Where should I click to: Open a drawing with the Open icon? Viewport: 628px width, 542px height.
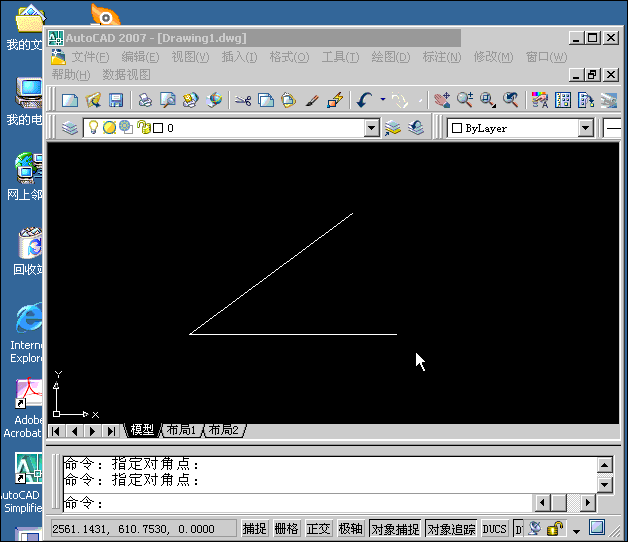click(x=93, y=100)
